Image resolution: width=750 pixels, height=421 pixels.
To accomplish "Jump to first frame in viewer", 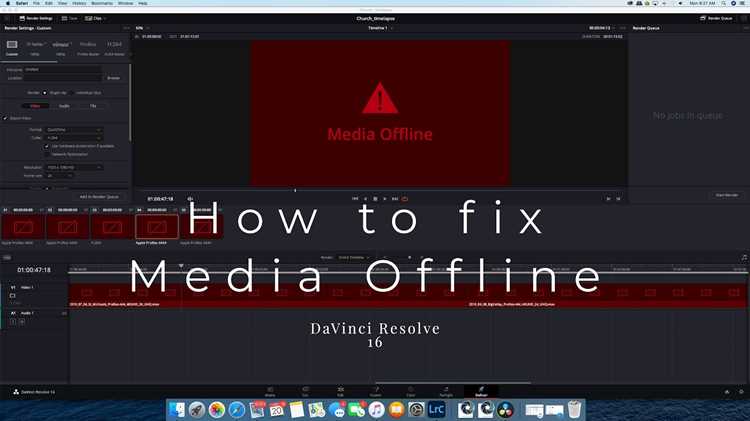I will coord(355,199).
